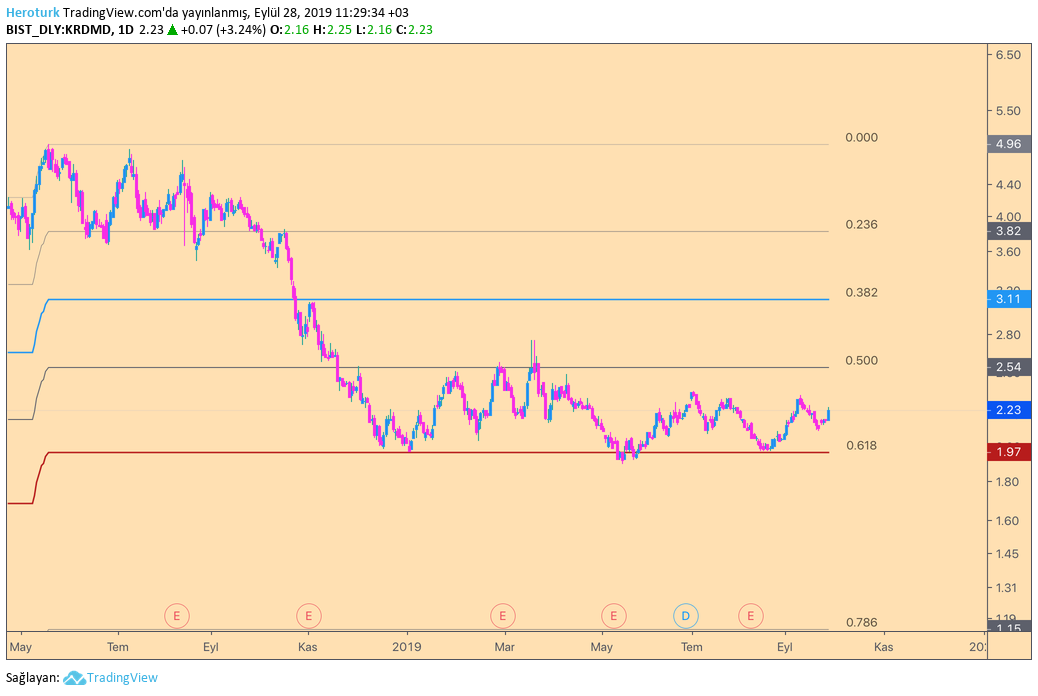
Task: Click the C:2.23 close value
Action: click(x=414, y=30)
